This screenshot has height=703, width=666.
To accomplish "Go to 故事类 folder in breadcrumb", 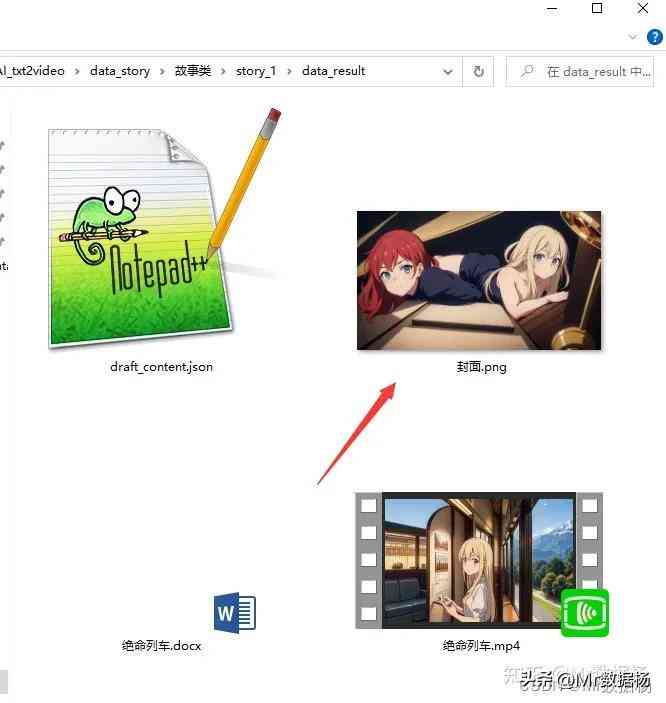I will tap(193, 71).
